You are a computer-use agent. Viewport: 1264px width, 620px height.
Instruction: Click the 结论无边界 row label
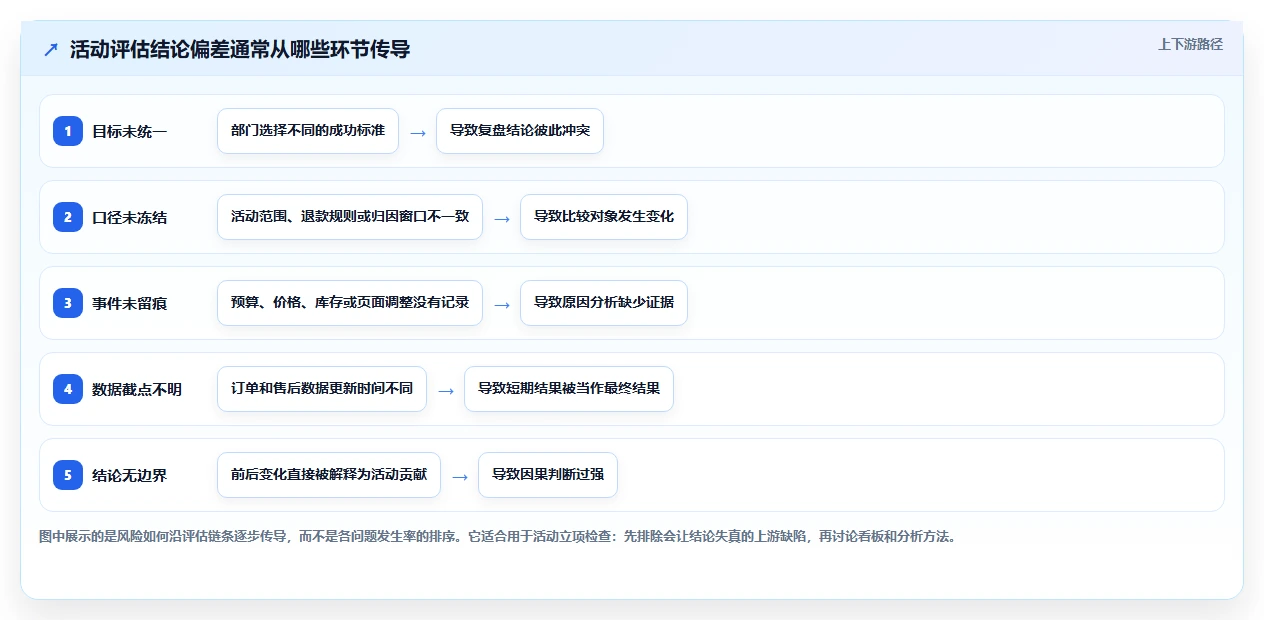129,475
